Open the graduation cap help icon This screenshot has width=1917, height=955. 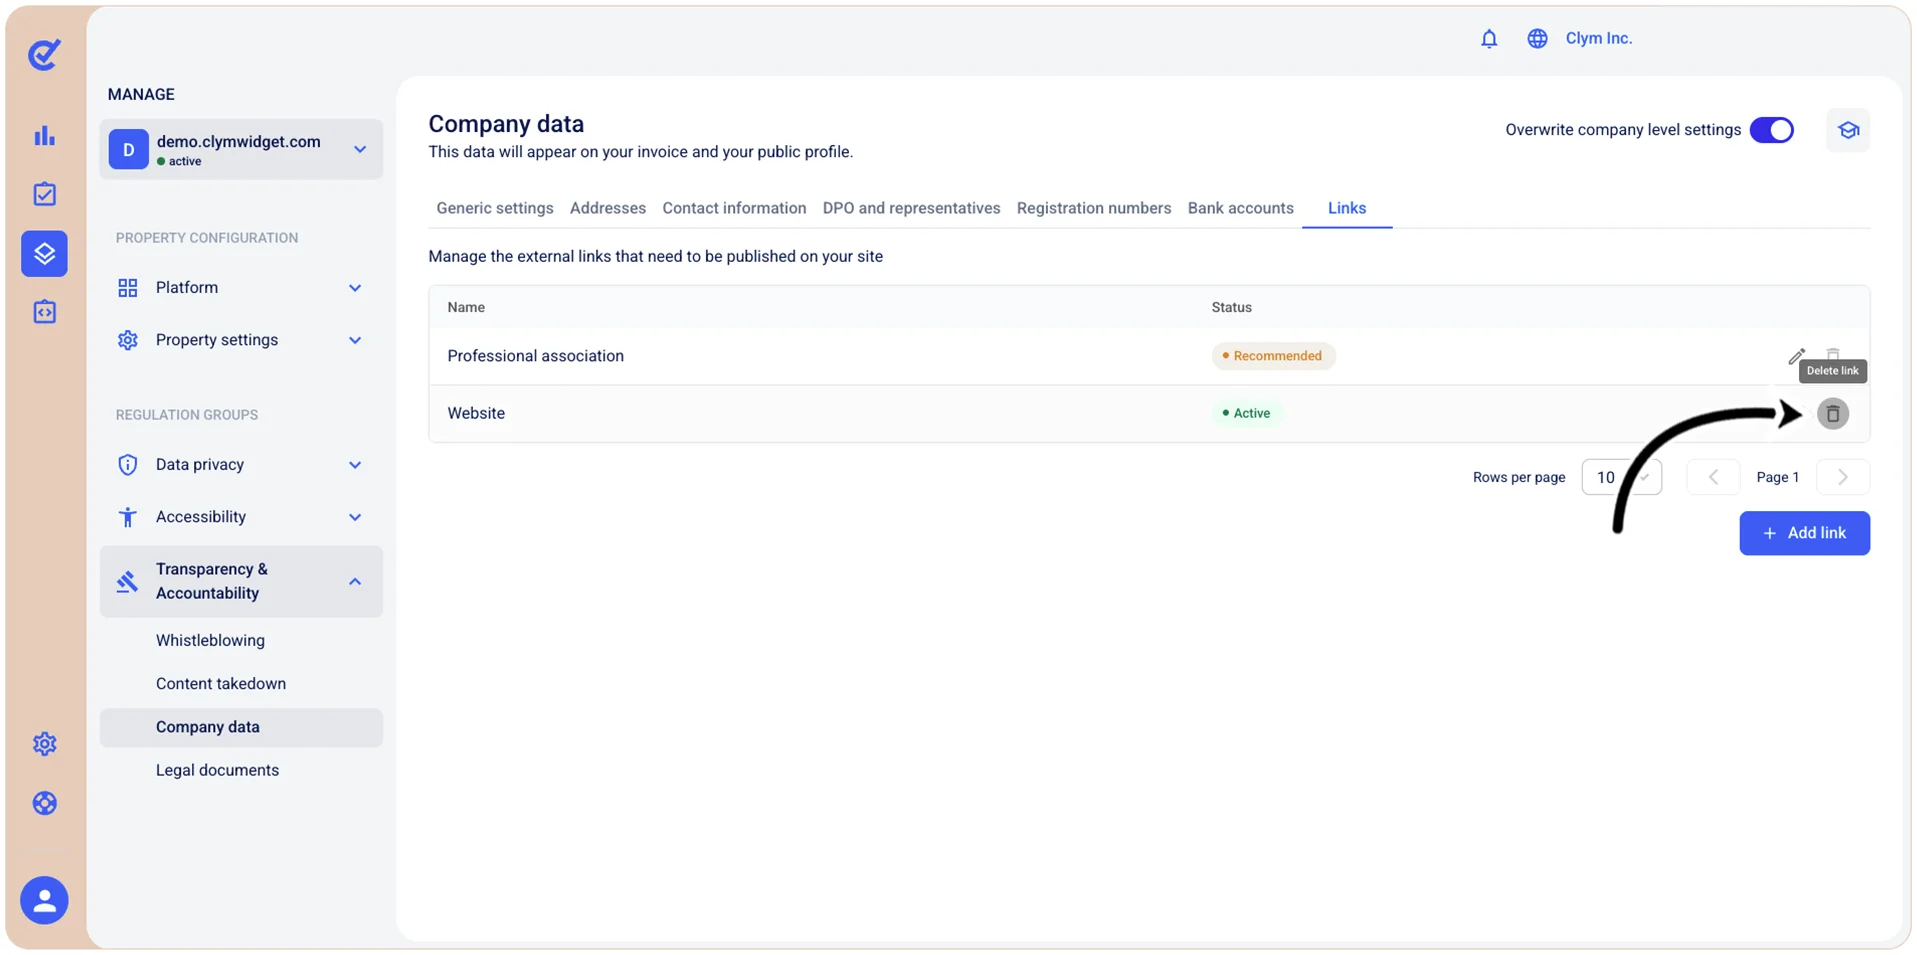pyautogui.click(x=1848, y=130)
